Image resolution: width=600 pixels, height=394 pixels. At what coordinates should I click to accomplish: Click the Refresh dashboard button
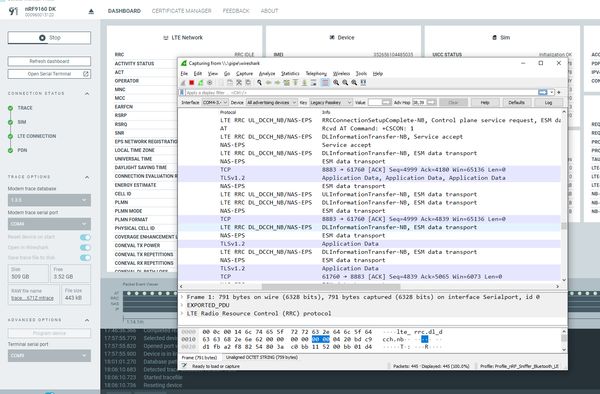(x=49, y=61)
